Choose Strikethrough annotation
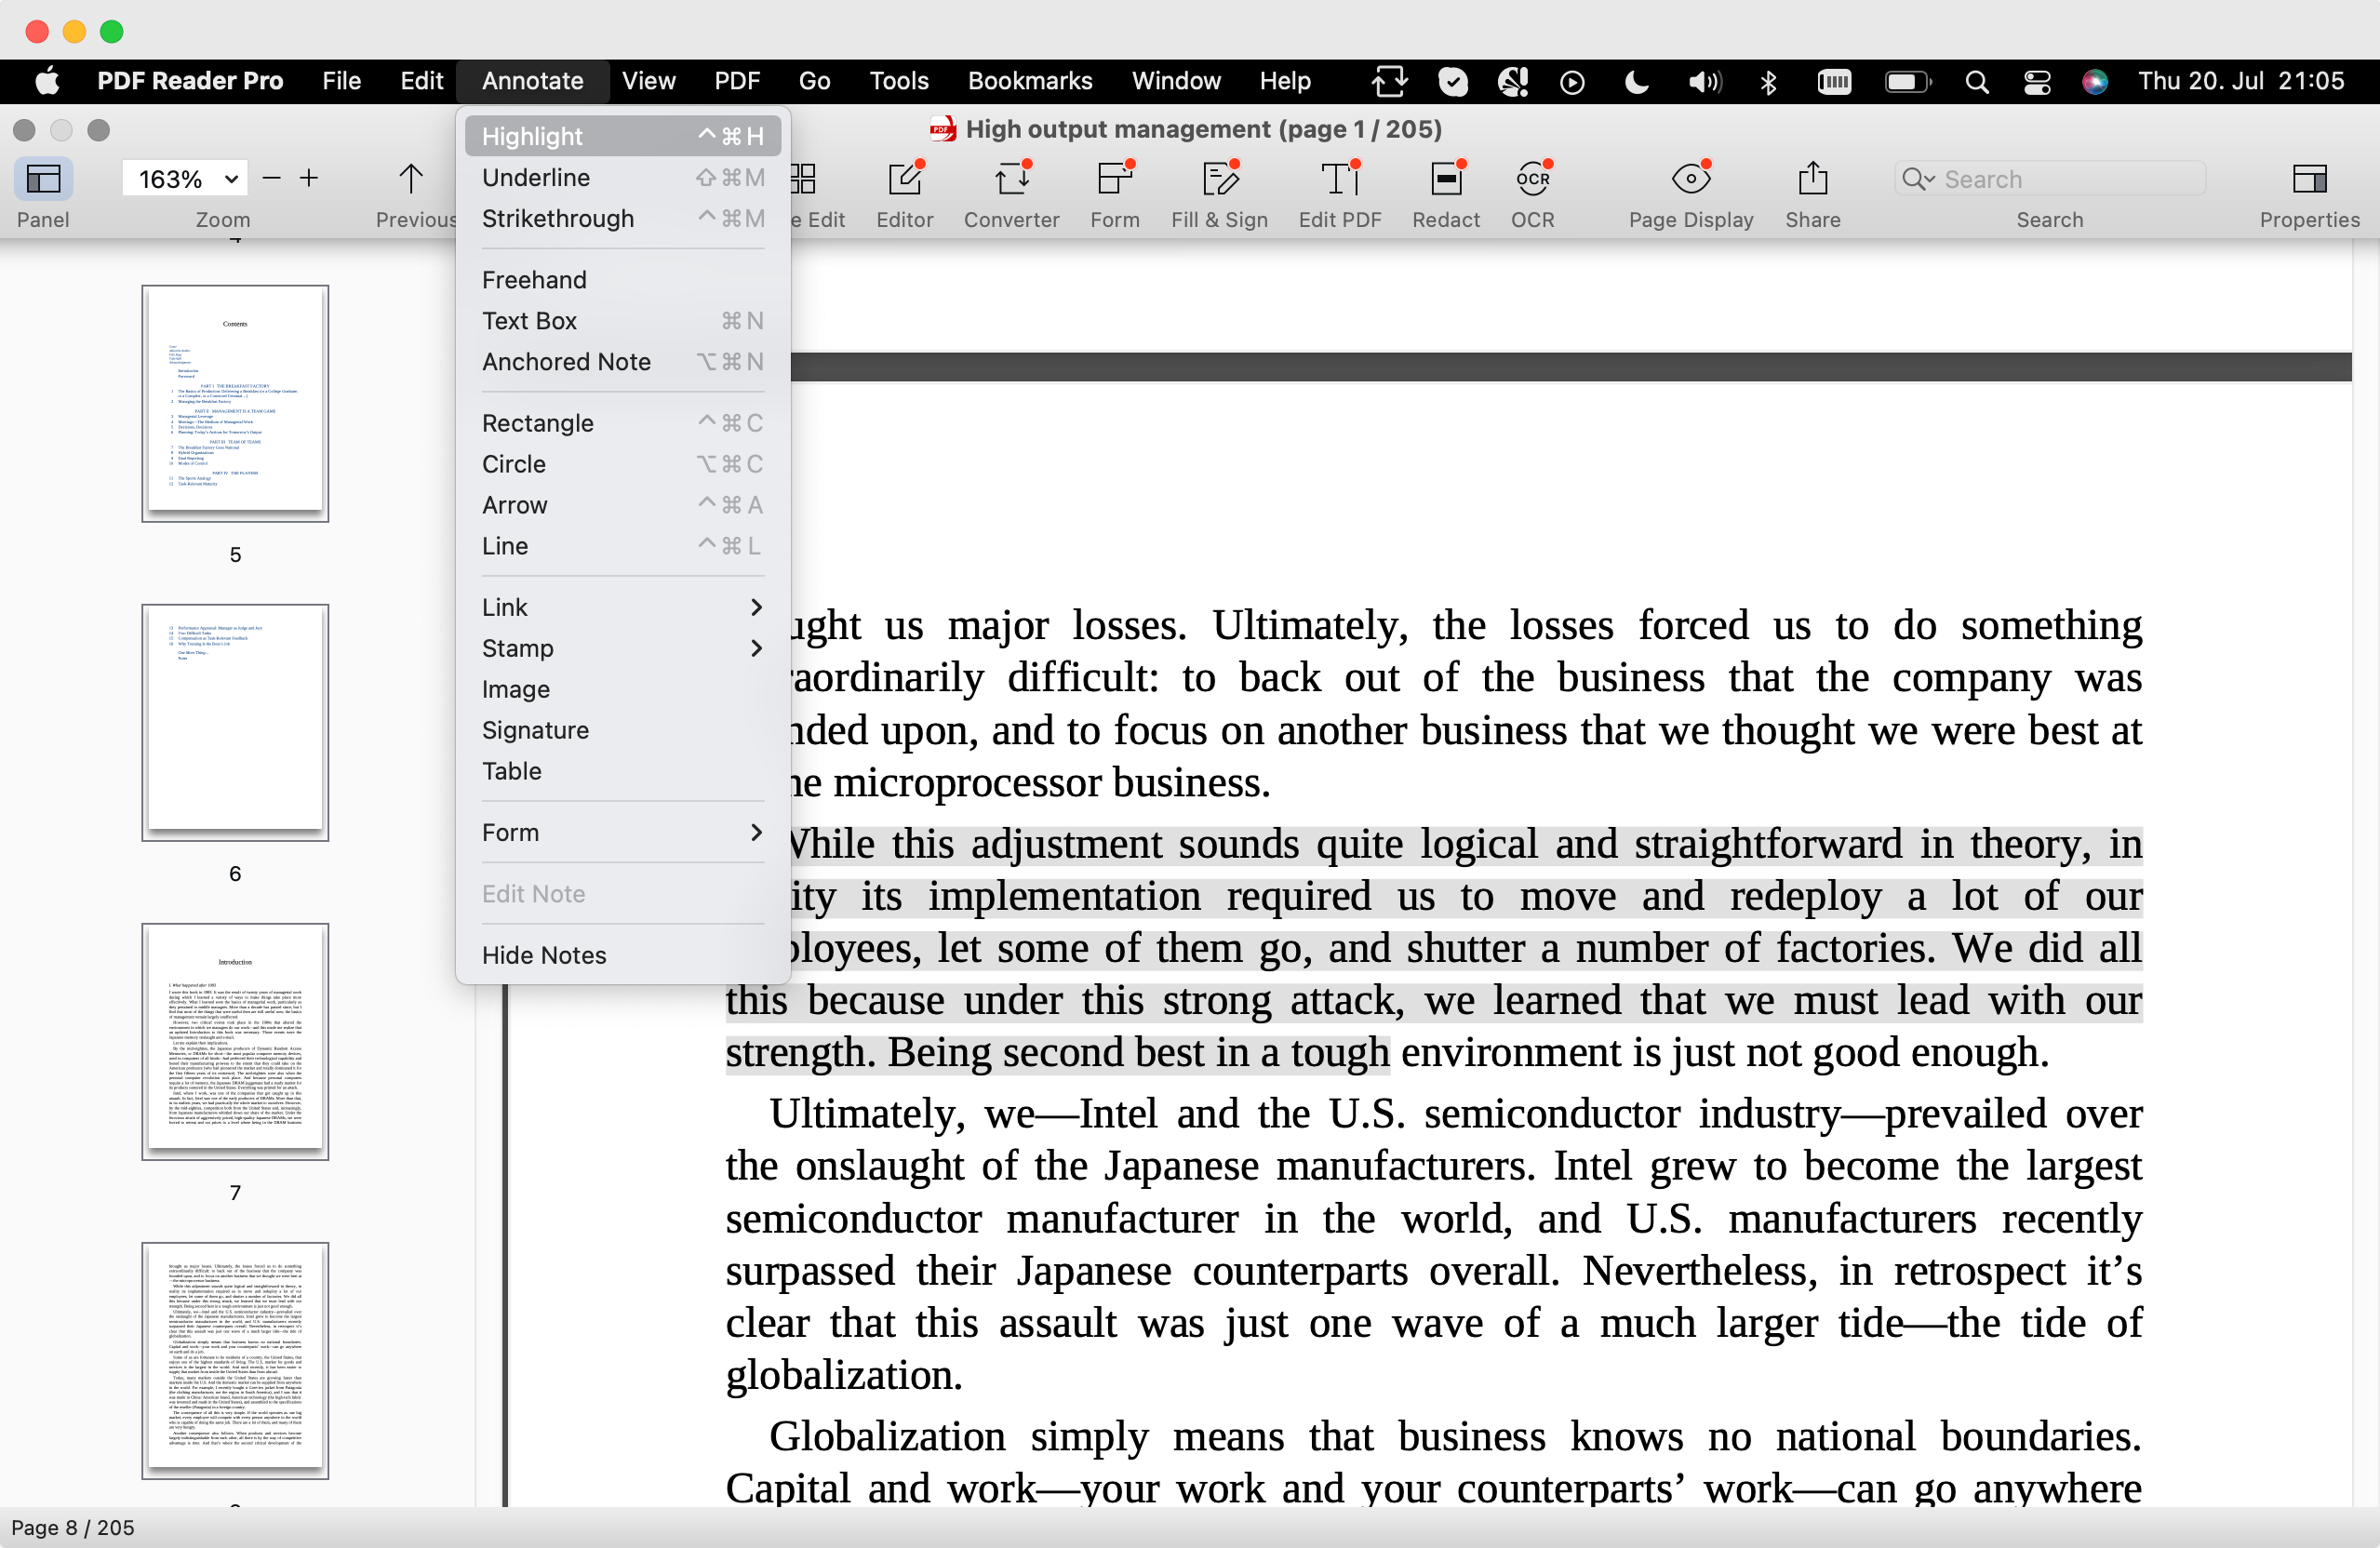The height and width of the screenshot is (1548, 2380). point(622,218)
